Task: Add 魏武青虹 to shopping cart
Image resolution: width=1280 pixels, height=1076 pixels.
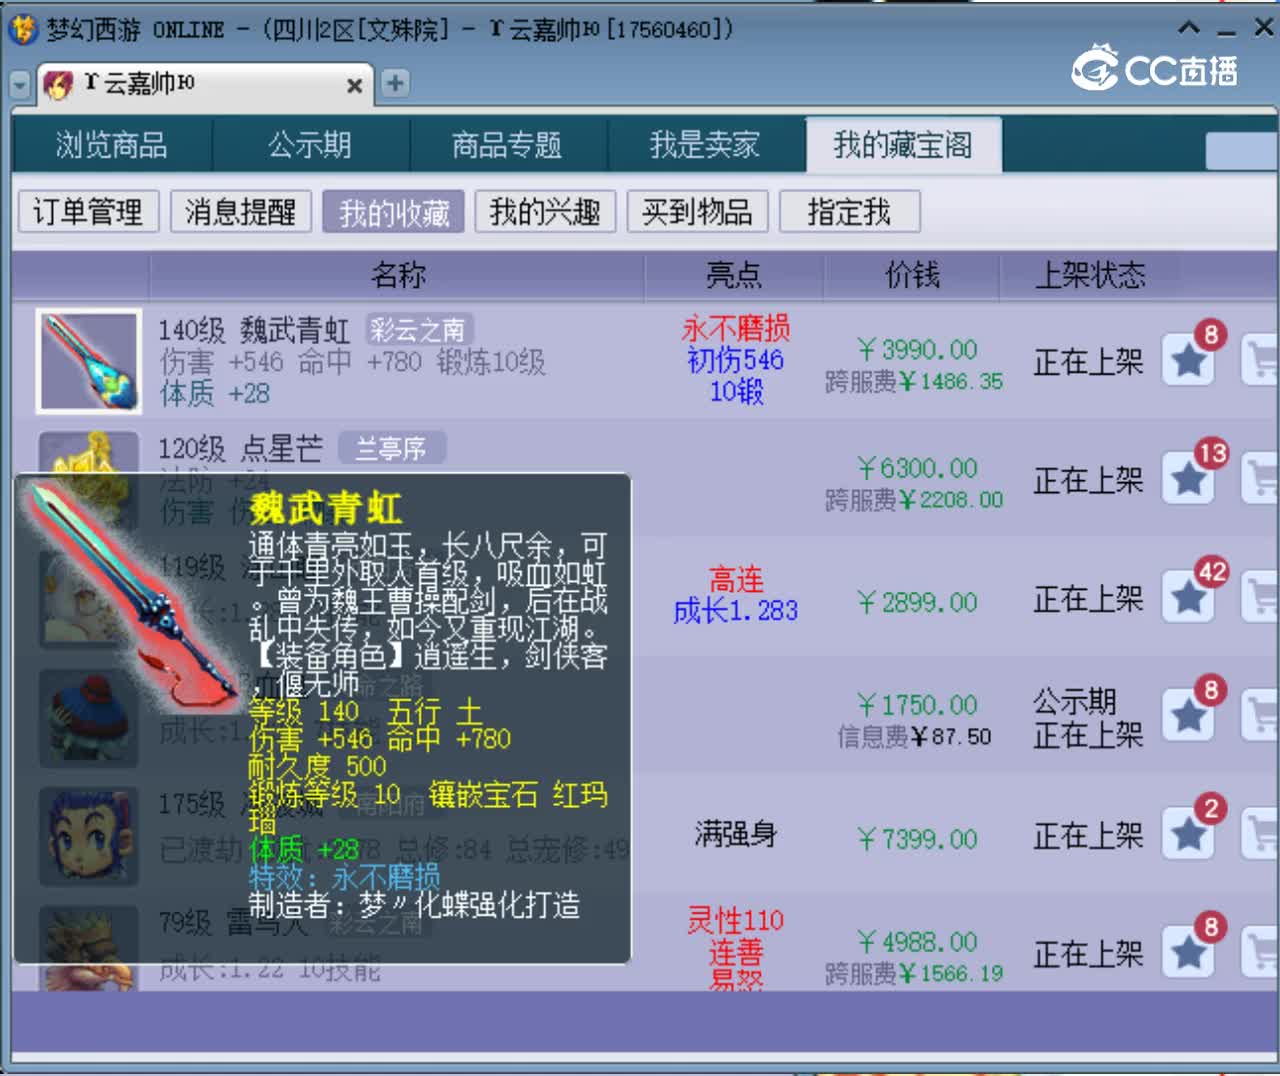Action: coord(1261,361)
